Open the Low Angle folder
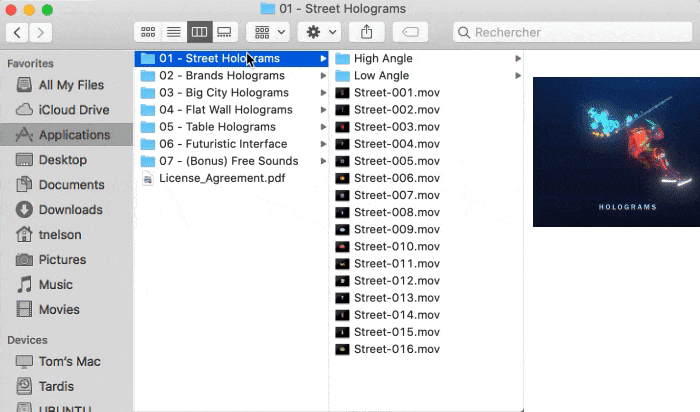The image size is (700, 412). (x=426, y=75)
